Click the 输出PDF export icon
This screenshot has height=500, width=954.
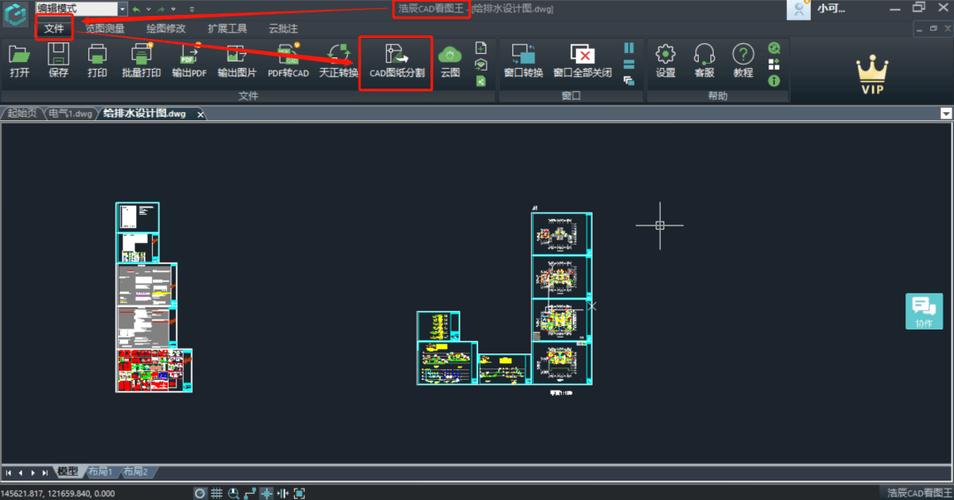(189, 59)
